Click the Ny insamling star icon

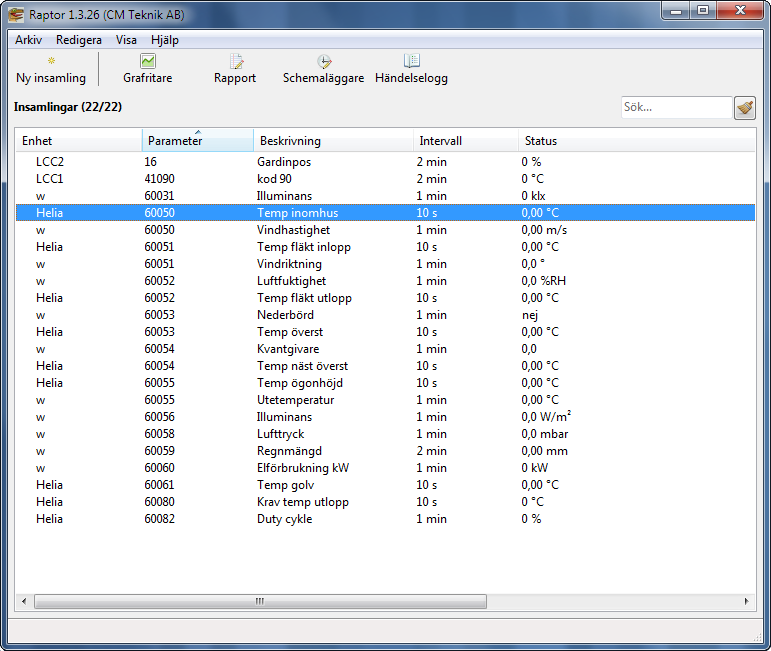coord(51,61)
